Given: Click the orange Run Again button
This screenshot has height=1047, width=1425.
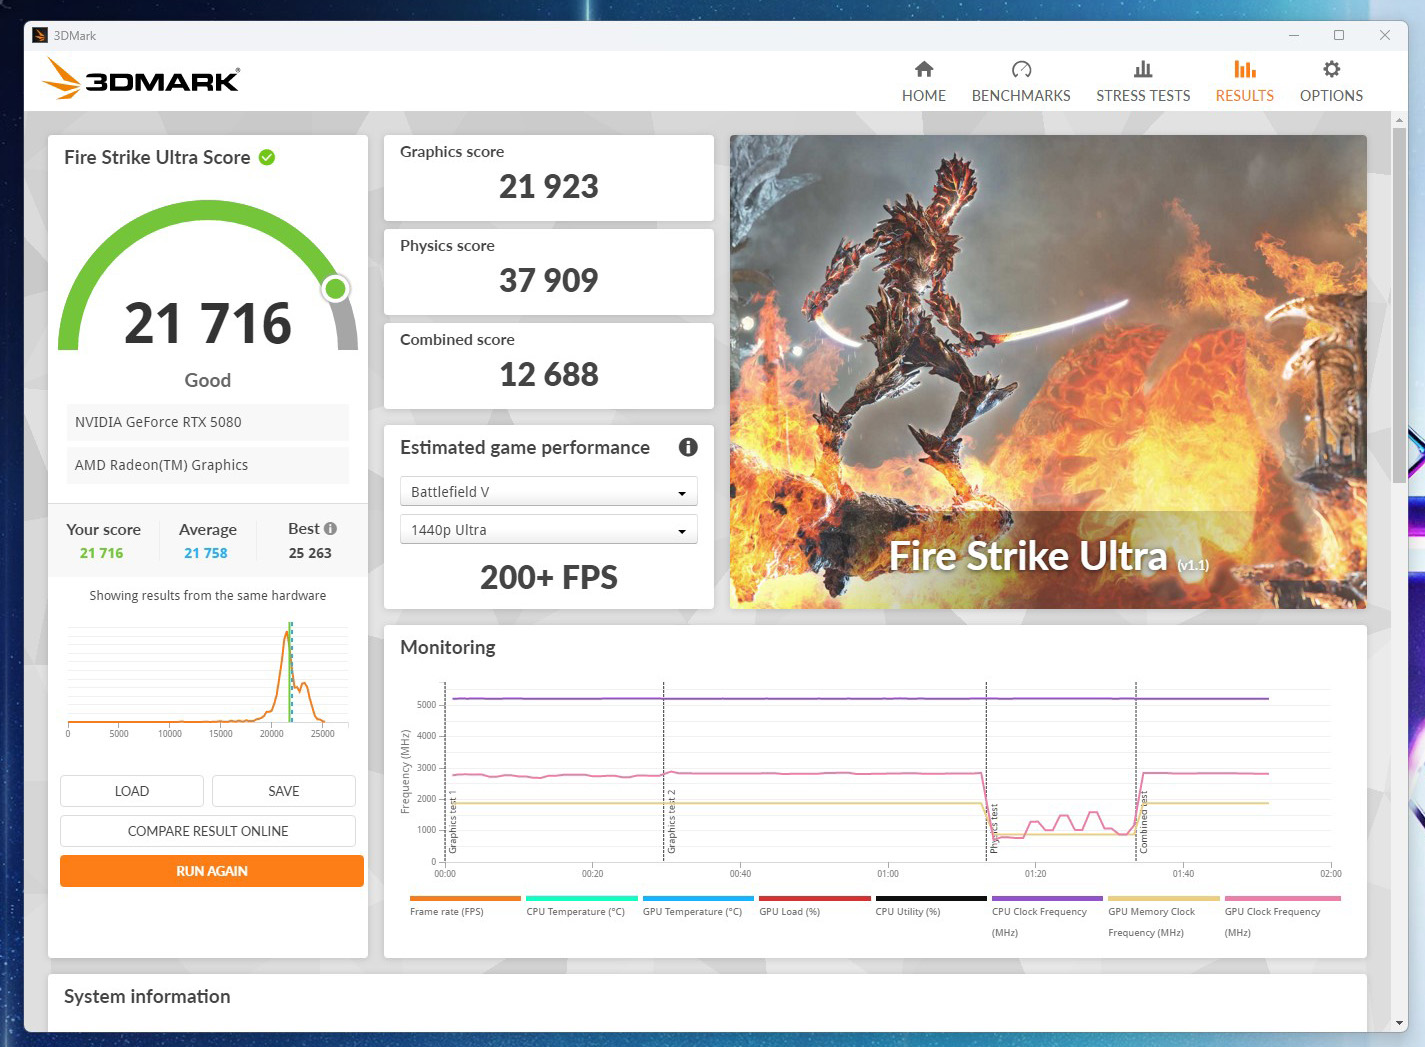Looking at the screenshot, I should point(211,871).
